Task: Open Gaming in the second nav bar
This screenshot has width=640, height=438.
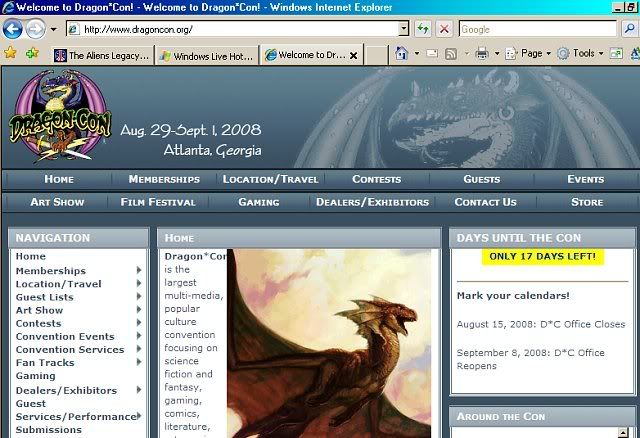Action: point(259,202)
